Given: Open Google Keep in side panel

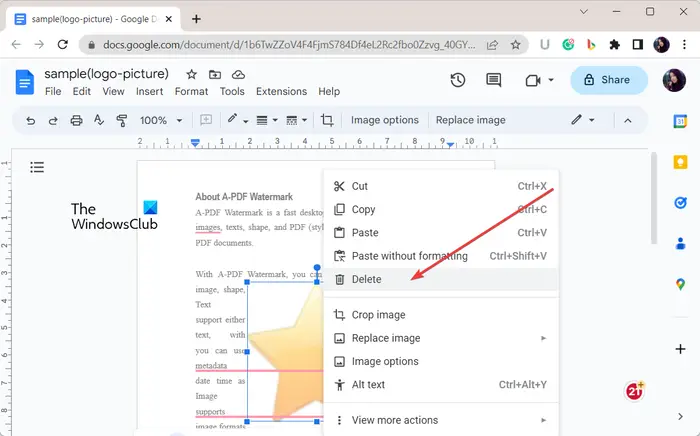Looking at the screenshot, I should tap(680, 162).
